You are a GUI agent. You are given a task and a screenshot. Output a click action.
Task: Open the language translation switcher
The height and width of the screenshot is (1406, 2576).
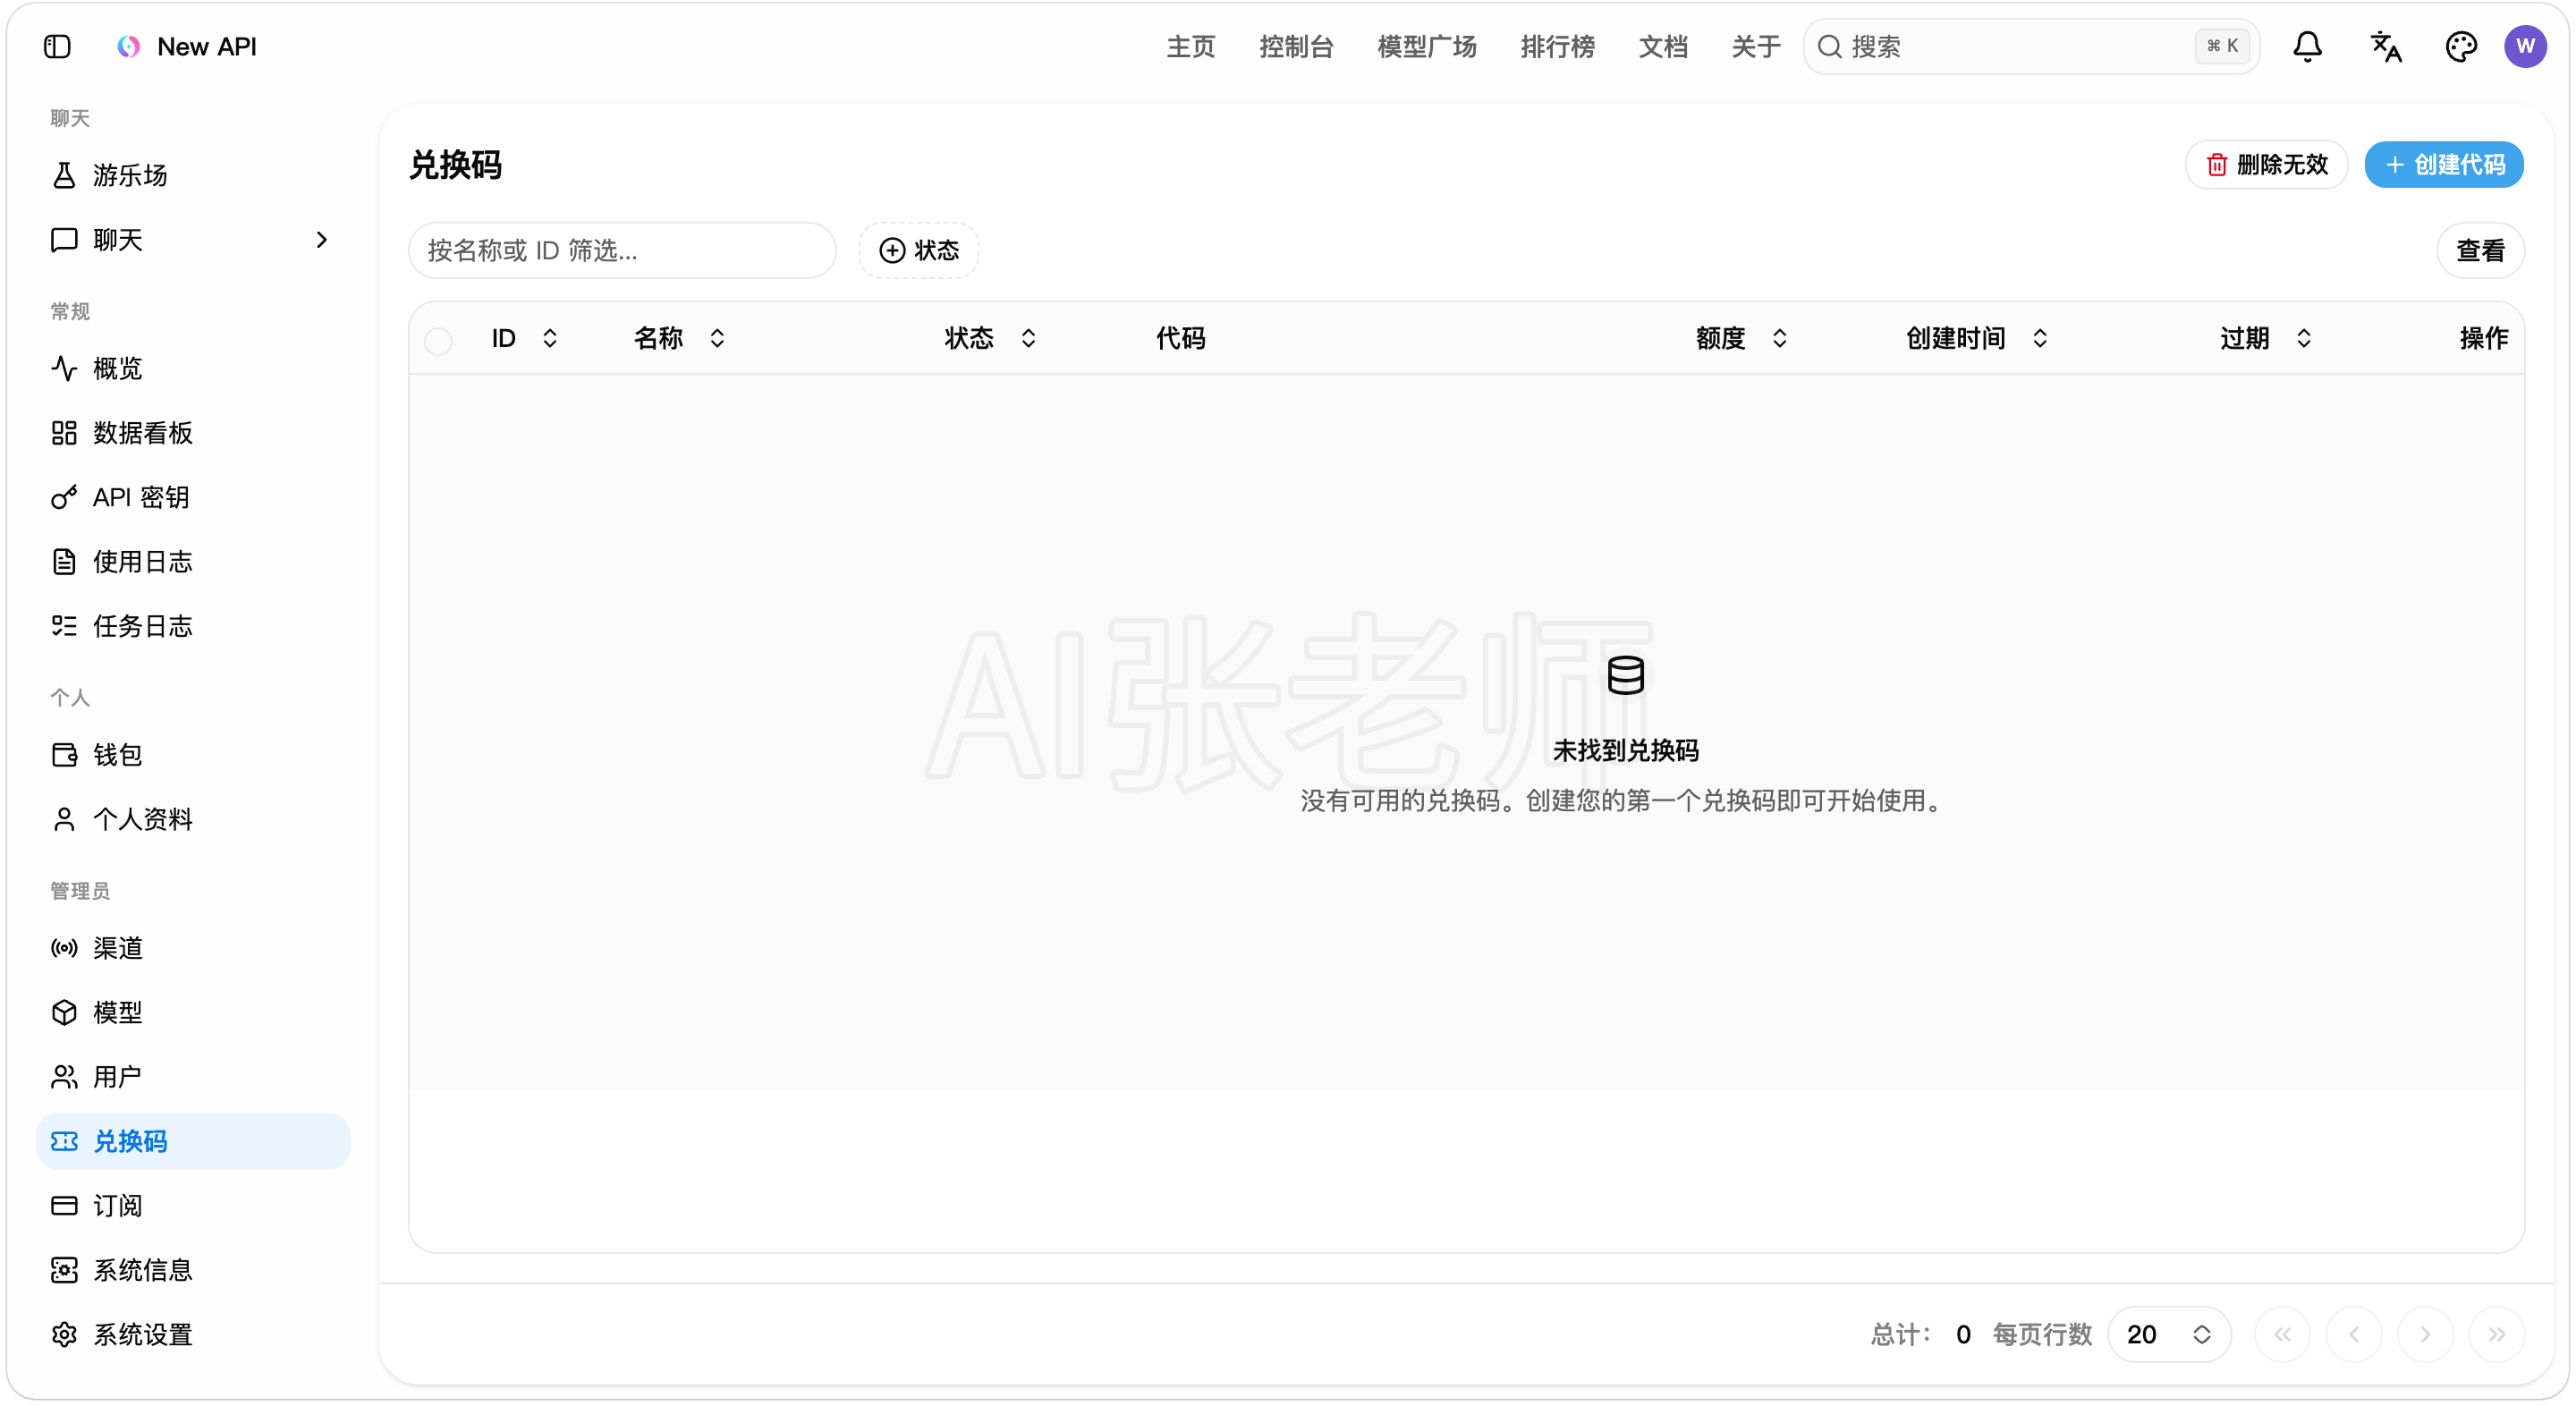2386,46
